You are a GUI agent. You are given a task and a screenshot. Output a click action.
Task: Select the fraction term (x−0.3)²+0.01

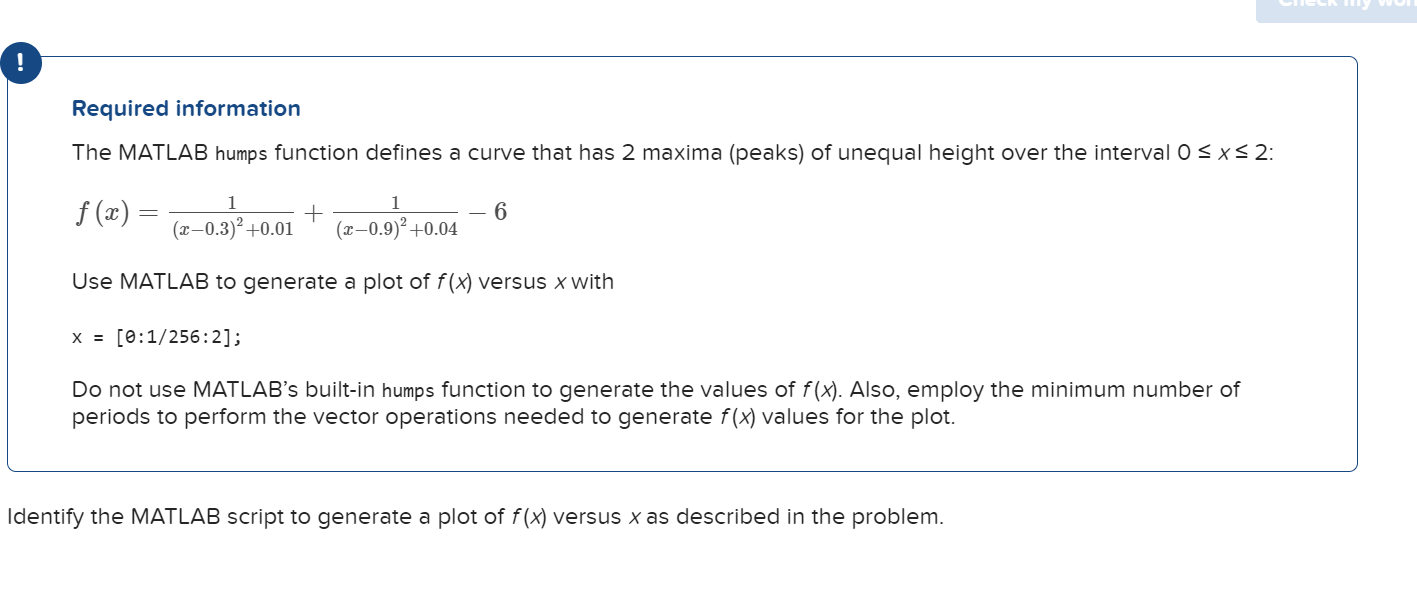(232, 227)
